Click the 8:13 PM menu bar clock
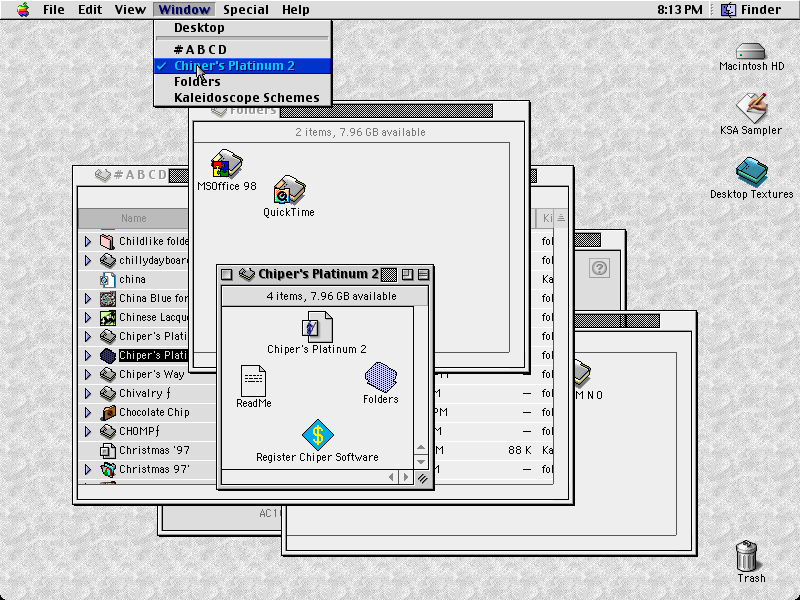Image resolution: width=800 pixels, height=600 pixels. (680, 9)
